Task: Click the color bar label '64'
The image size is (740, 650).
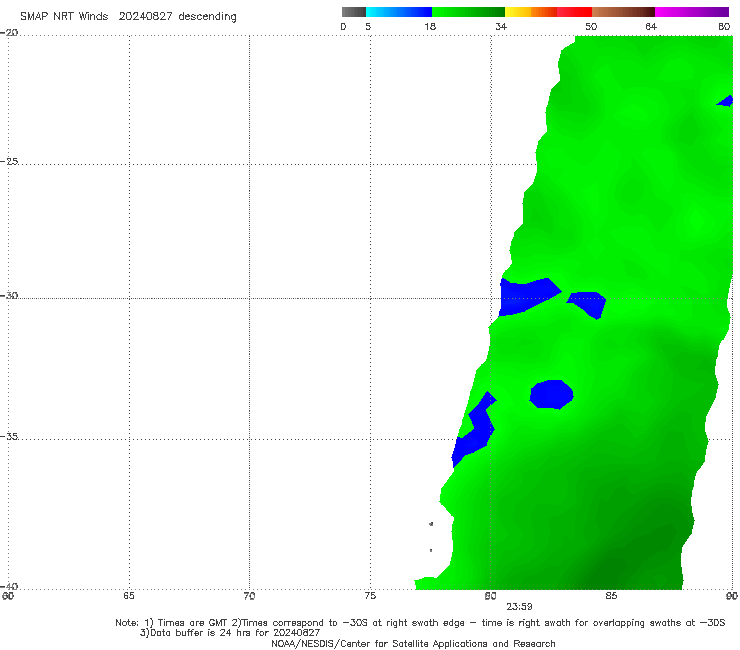Action: coord(651,26)
